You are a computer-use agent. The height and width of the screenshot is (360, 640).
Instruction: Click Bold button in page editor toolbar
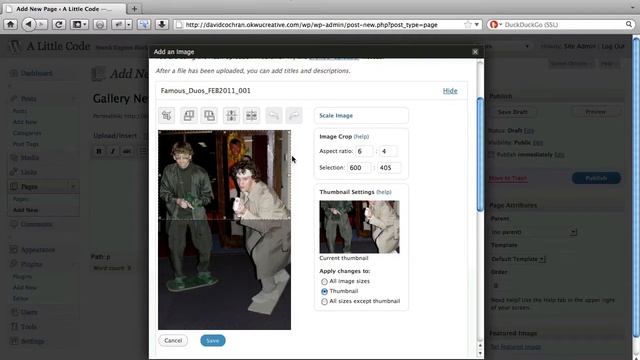tap(99, 151)
